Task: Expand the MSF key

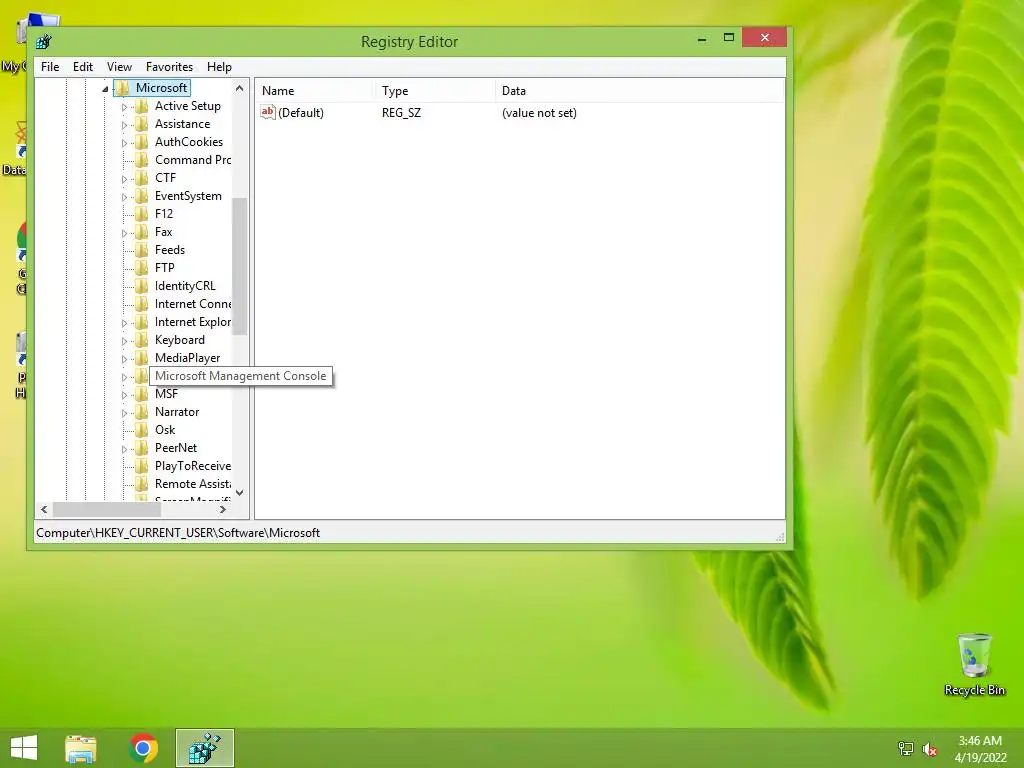Action: click(x=124, y=394)
